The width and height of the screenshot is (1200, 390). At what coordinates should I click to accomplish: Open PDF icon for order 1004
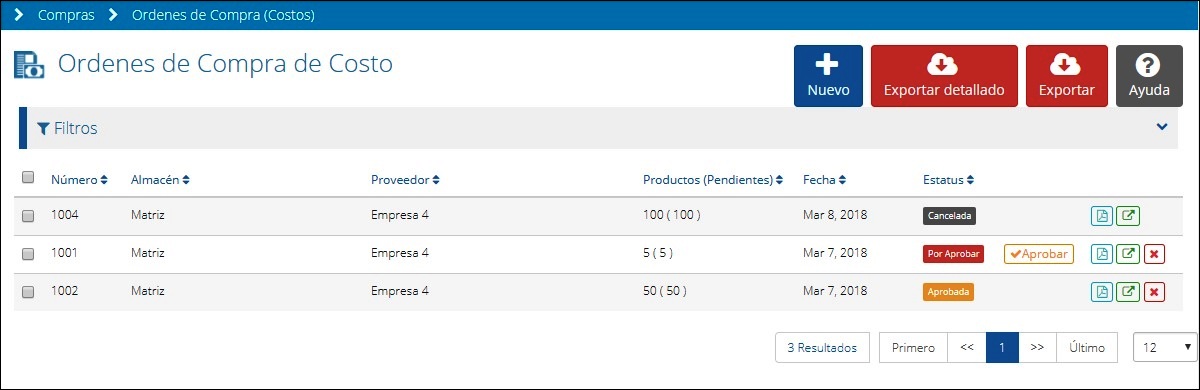coord(1101,216)
